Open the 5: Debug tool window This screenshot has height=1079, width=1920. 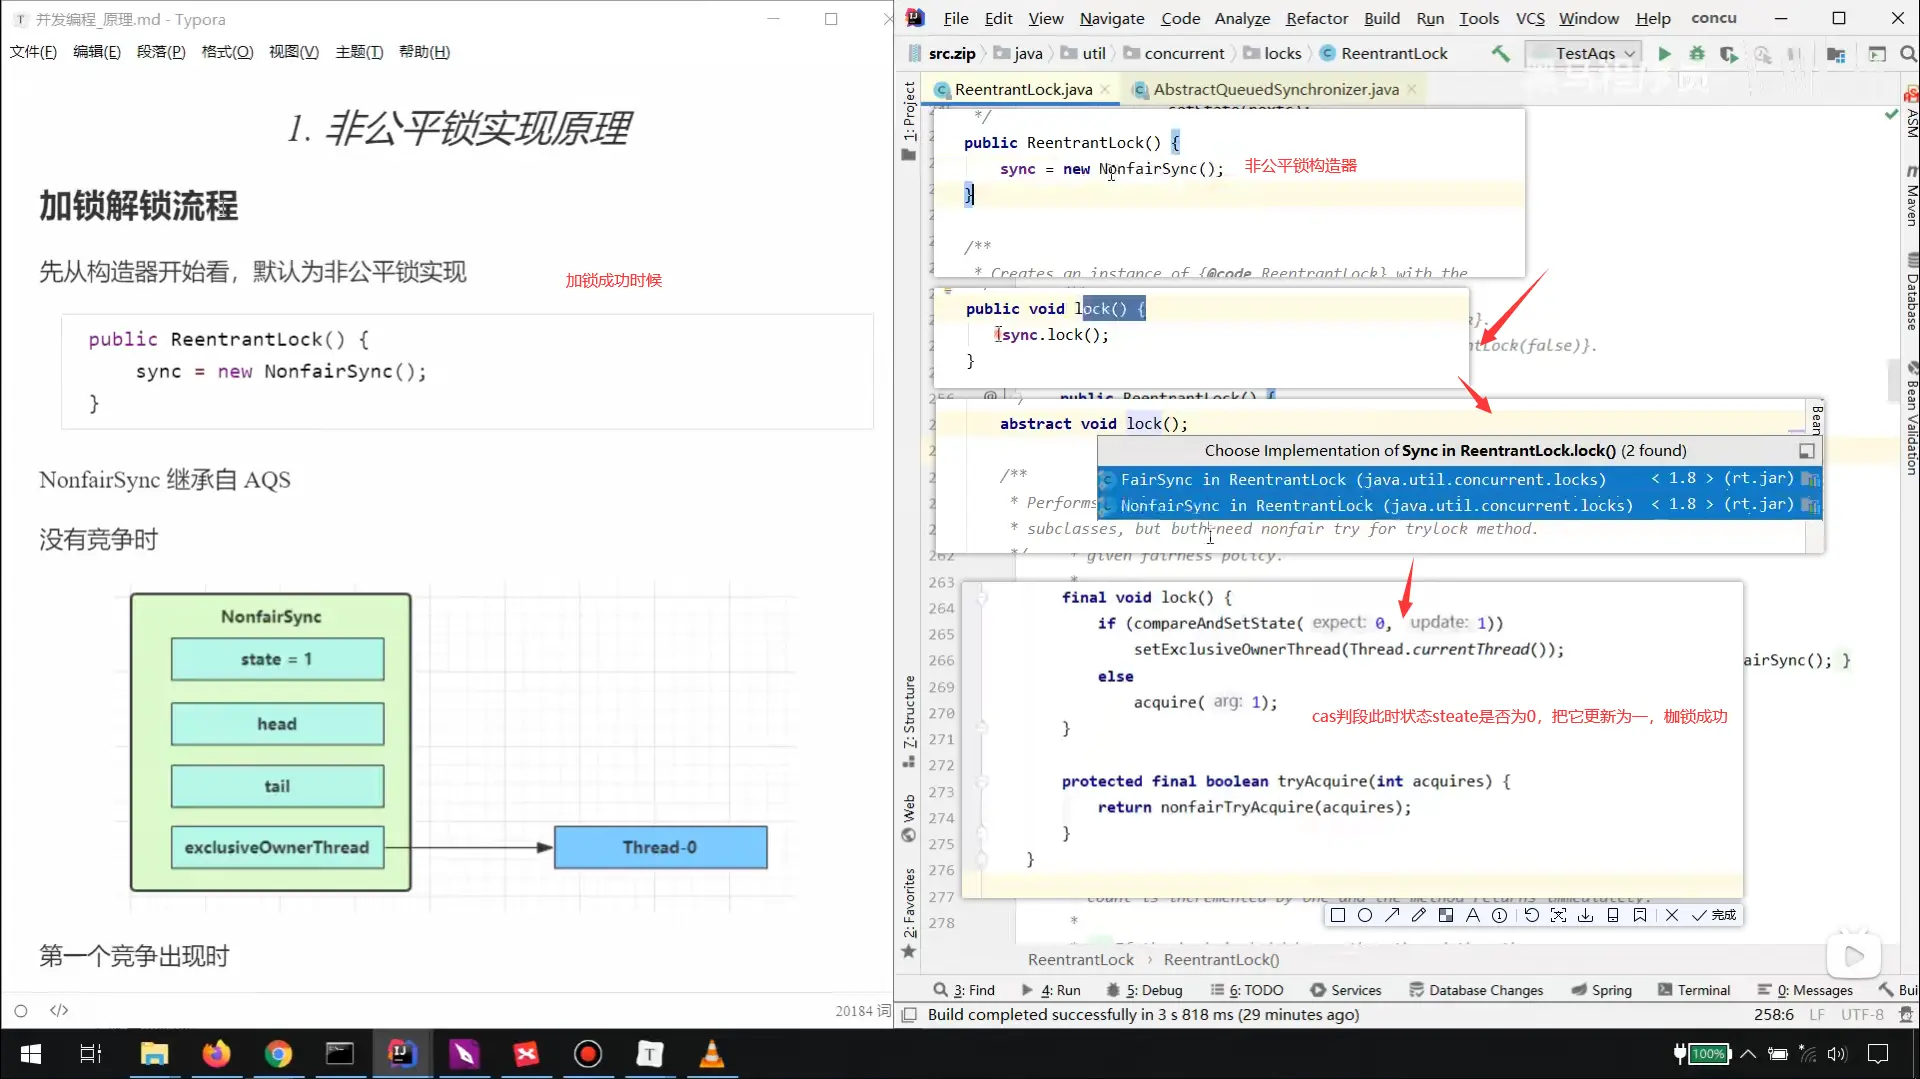pos(1144,990)
